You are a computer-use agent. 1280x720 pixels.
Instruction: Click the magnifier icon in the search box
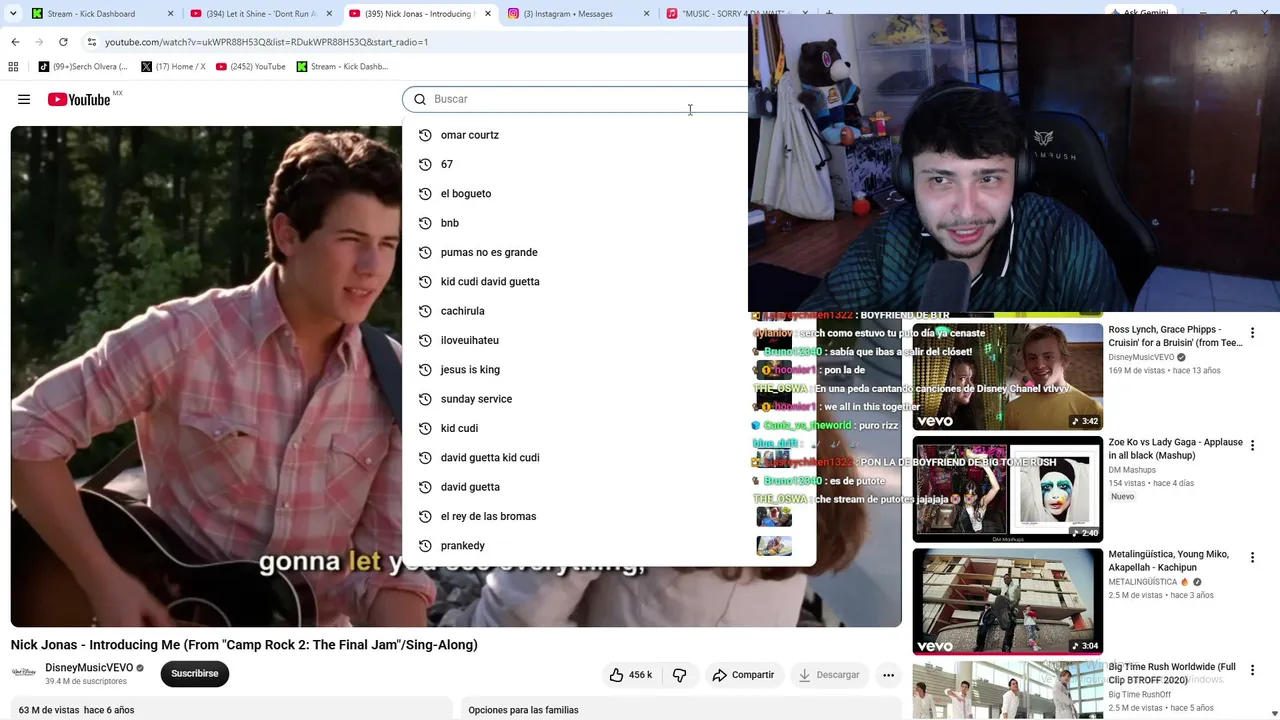[420, 99]
